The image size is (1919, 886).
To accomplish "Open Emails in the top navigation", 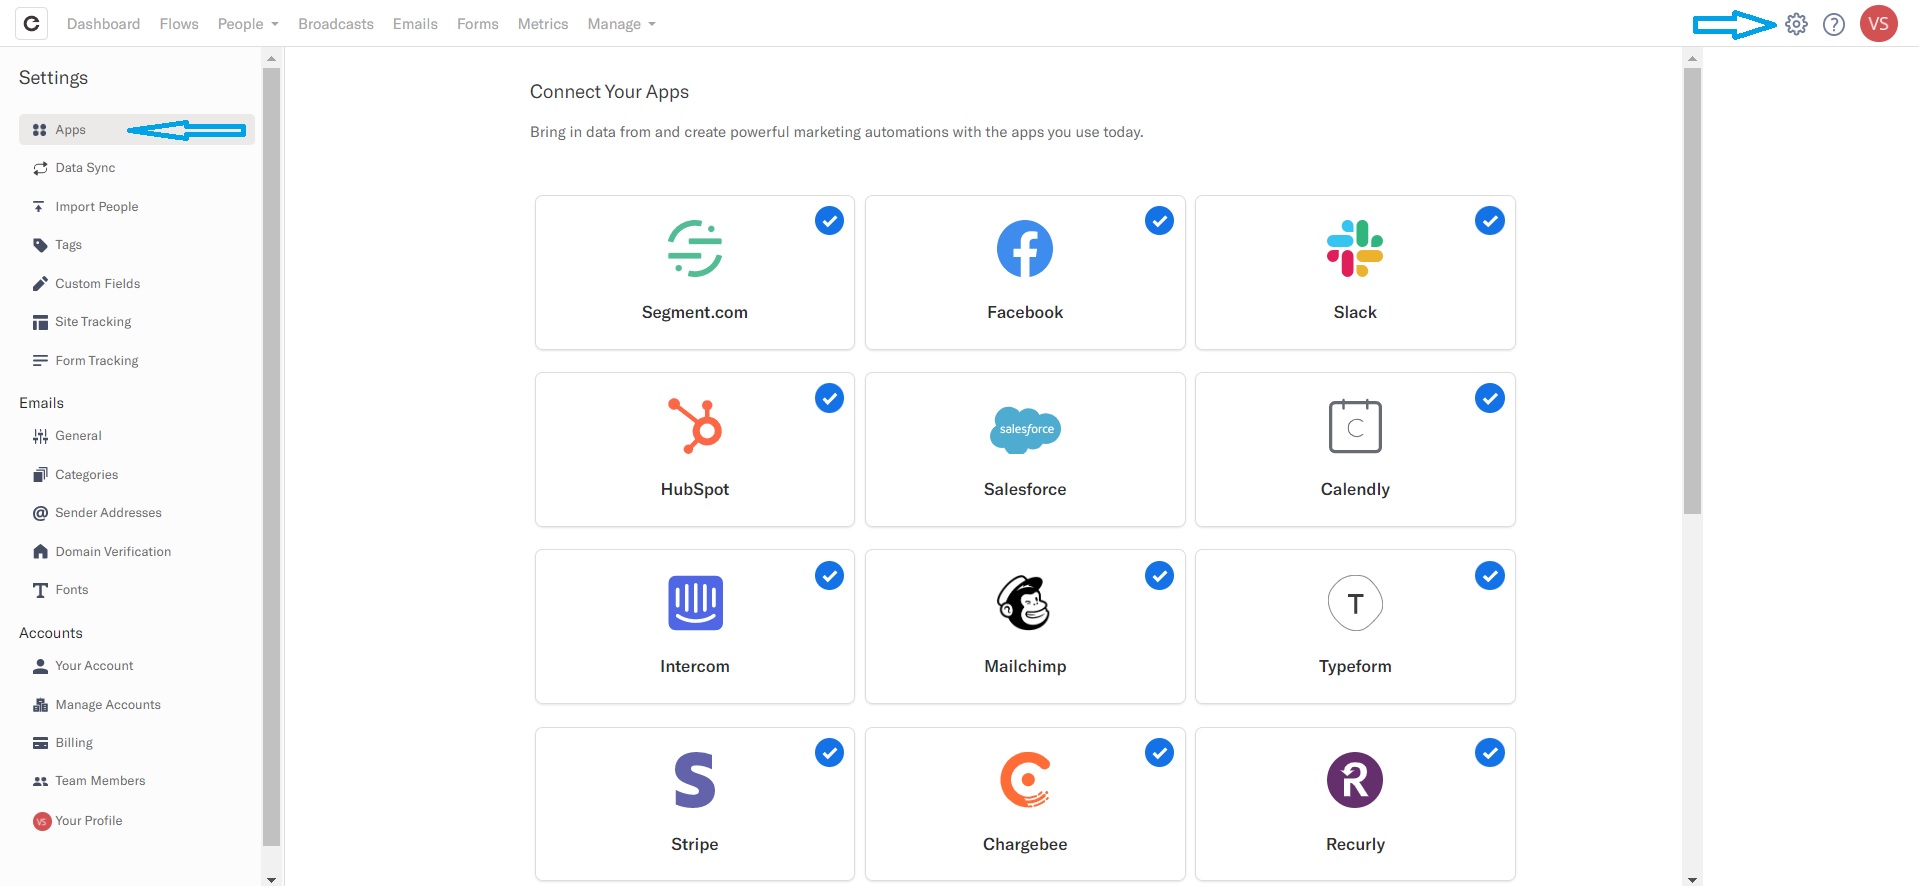I will click(415, 24).
